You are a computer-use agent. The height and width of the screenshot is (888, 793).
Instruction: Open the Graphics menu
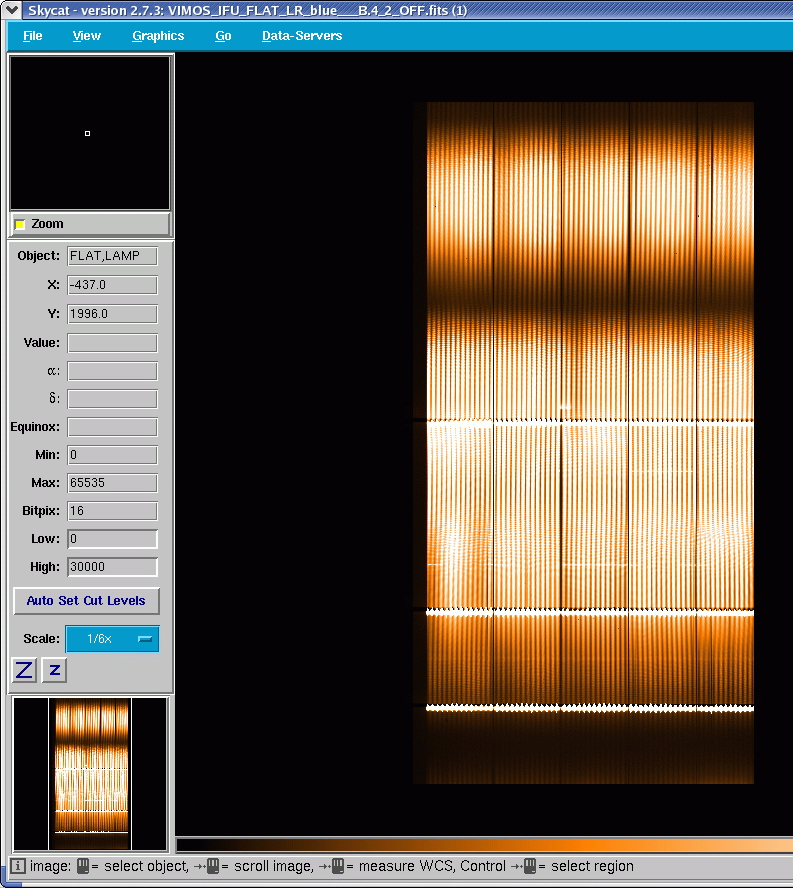[158, 36]
